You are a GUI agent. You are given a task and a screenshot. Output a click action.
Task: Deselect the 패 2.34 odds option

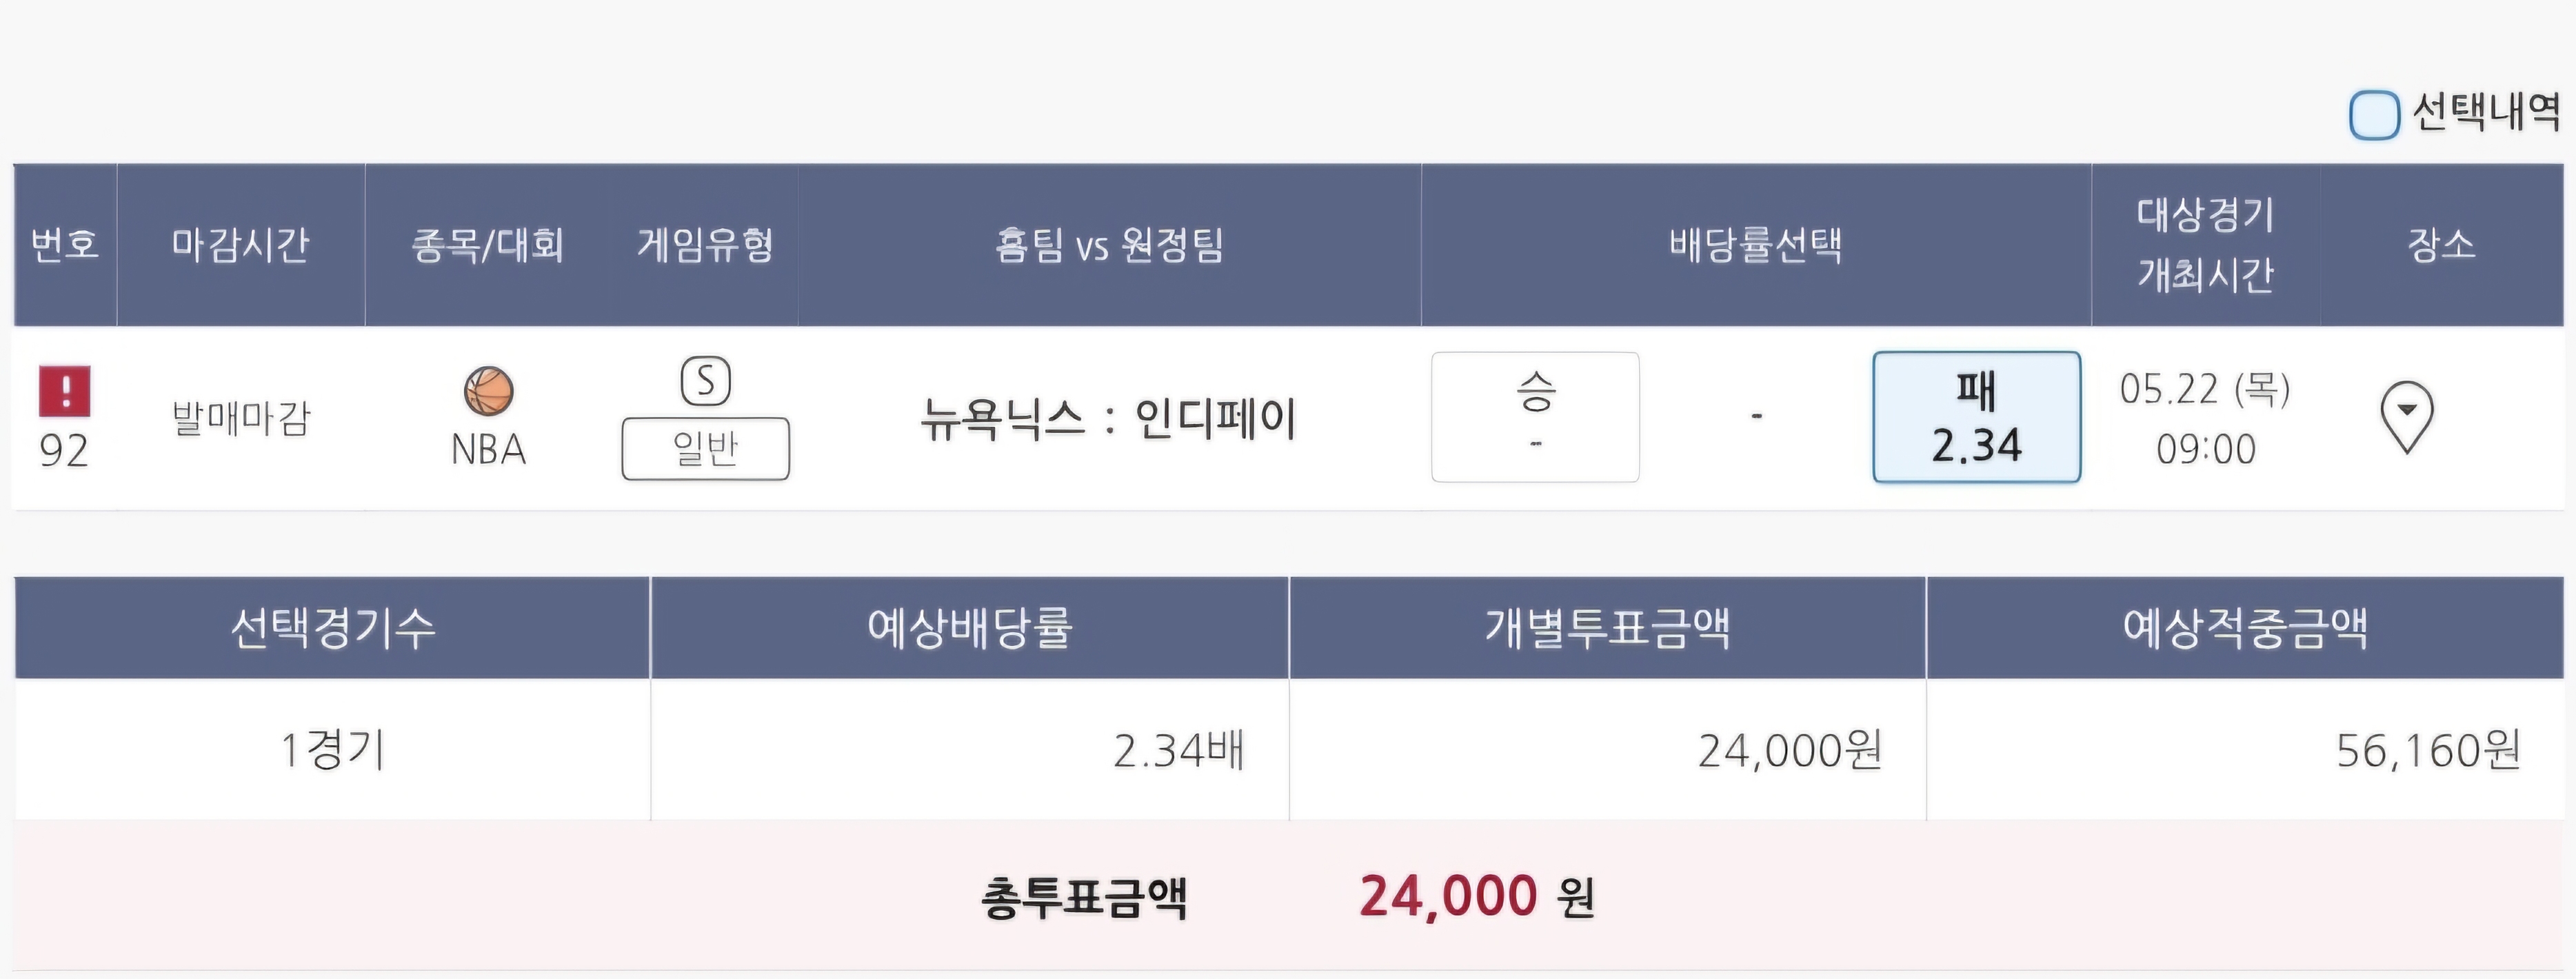tap(1976, 416)
